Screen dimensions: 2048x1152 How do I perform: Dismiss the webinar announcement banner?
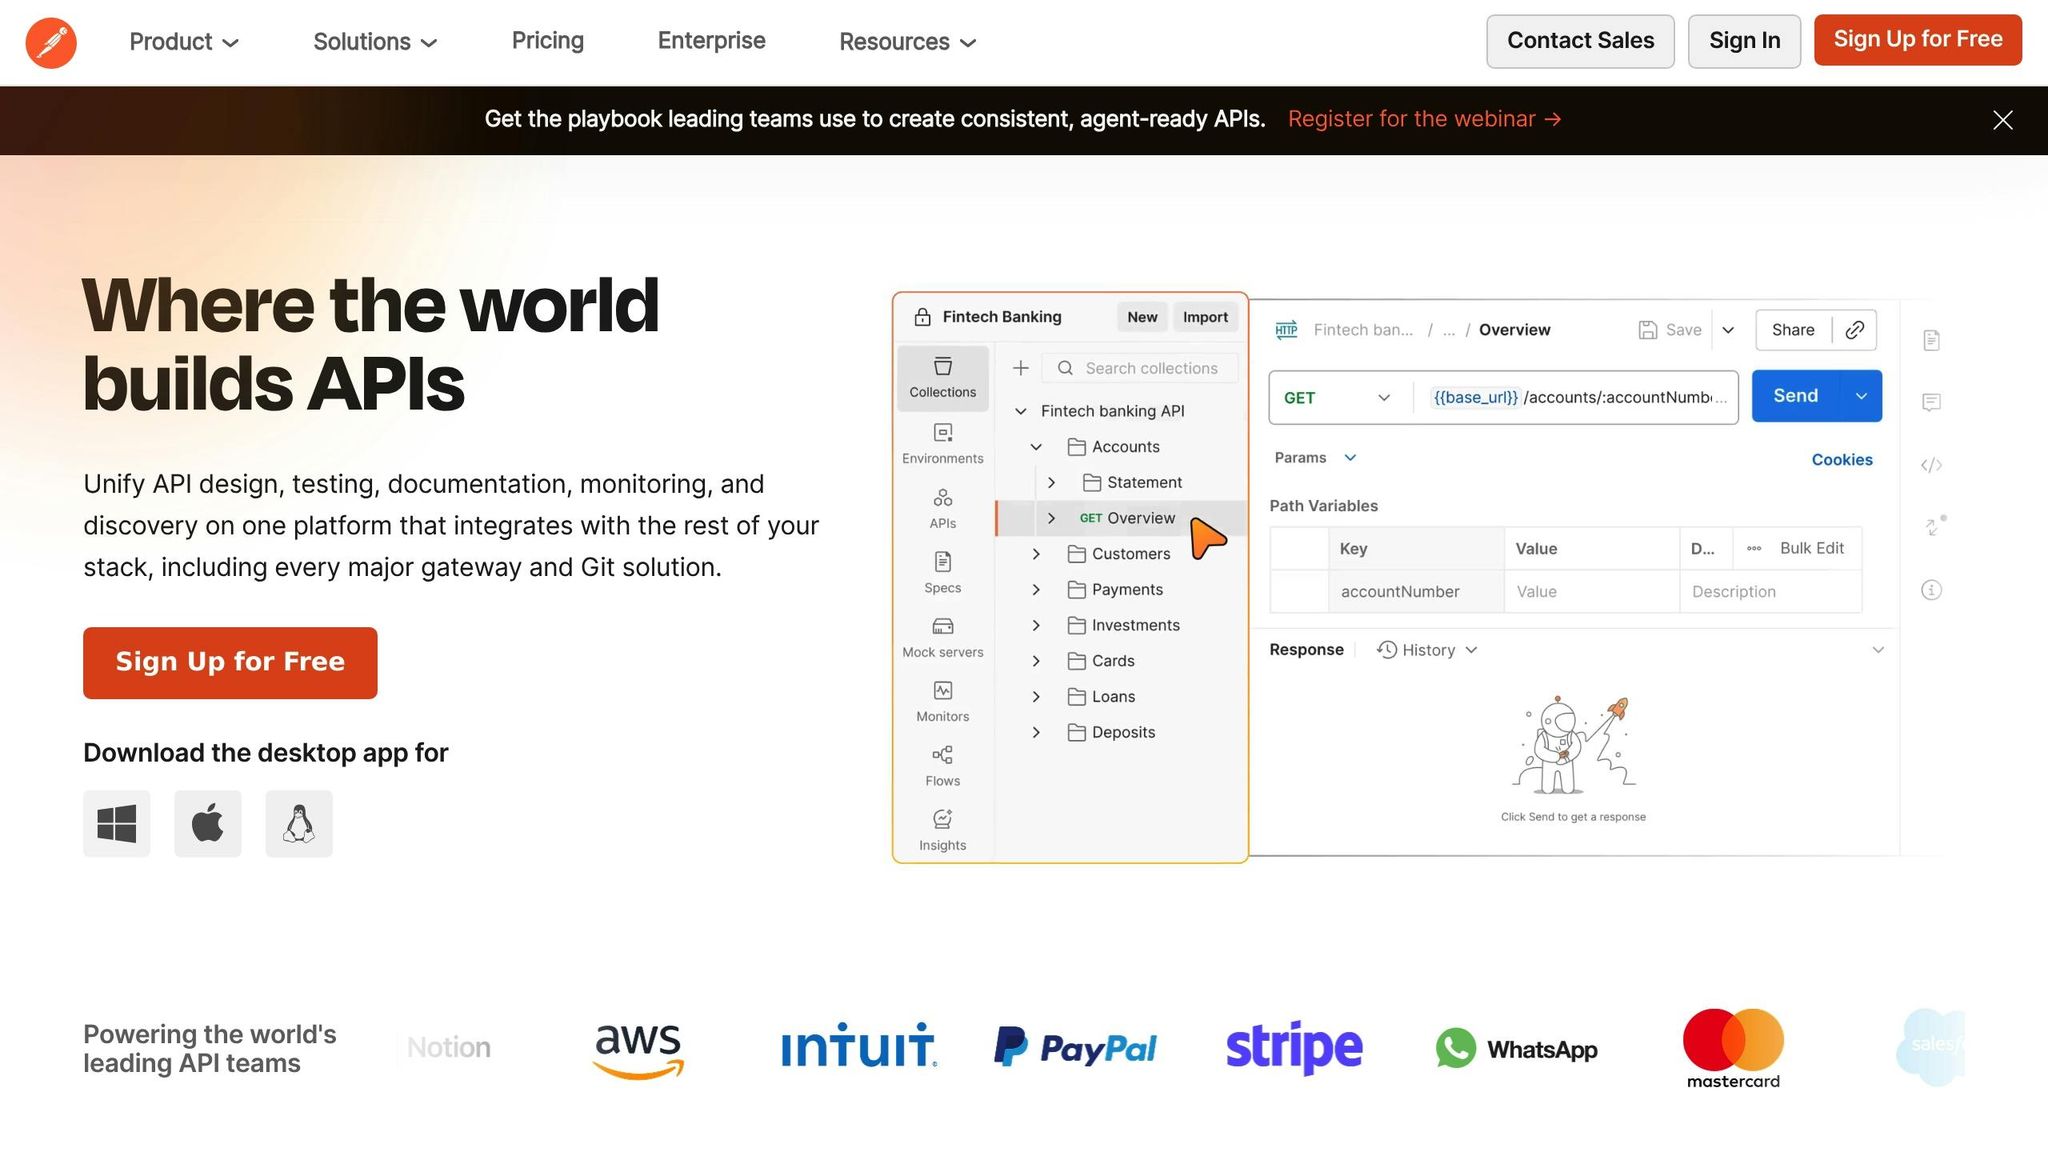pos(2002,120)
